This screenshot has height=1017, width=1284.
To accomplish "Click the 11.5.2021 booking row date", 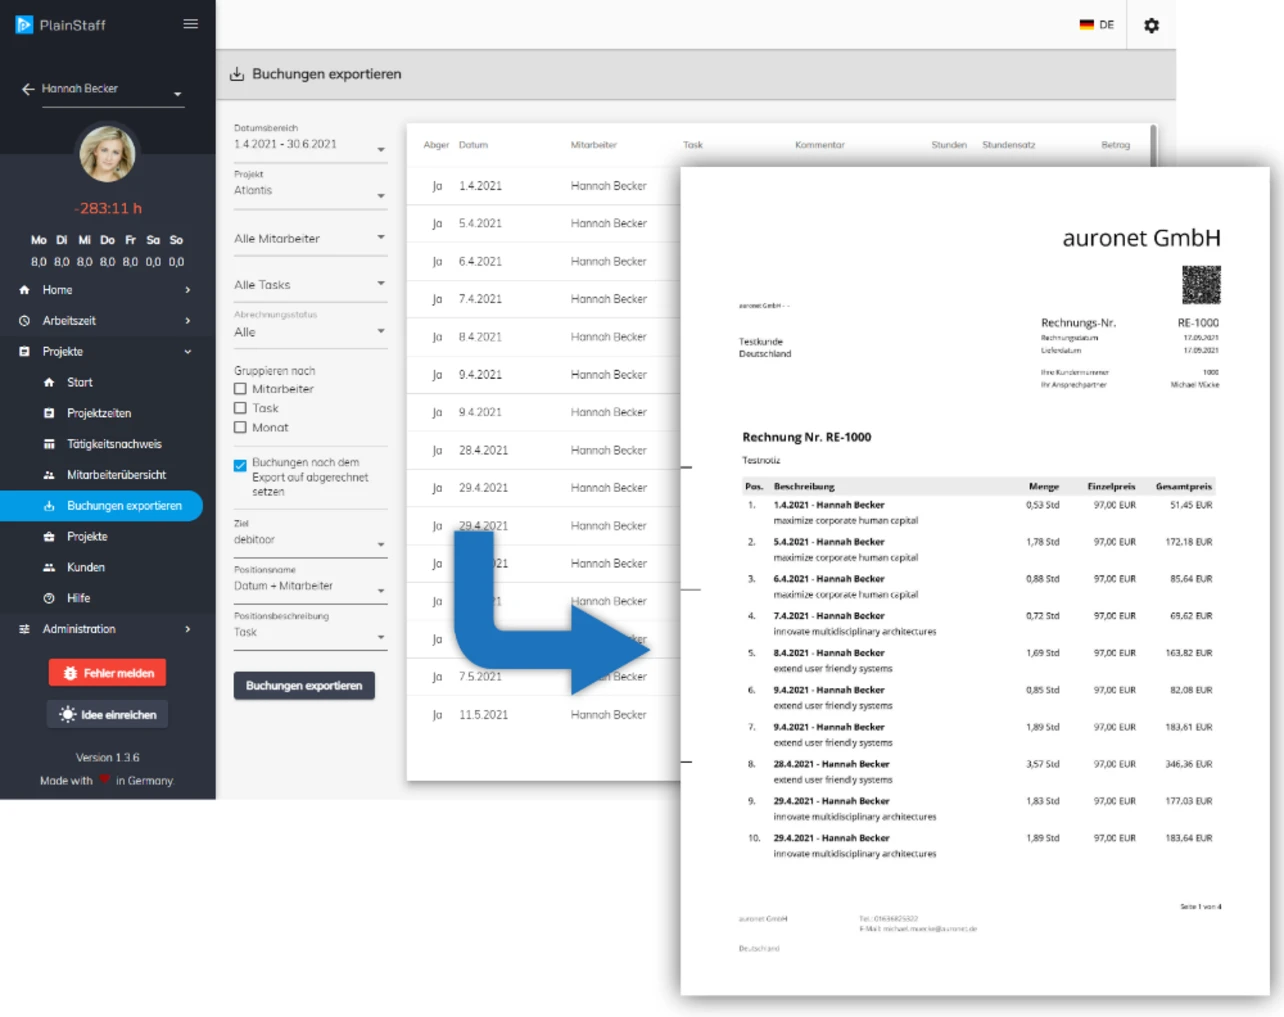I will point(484,715).
